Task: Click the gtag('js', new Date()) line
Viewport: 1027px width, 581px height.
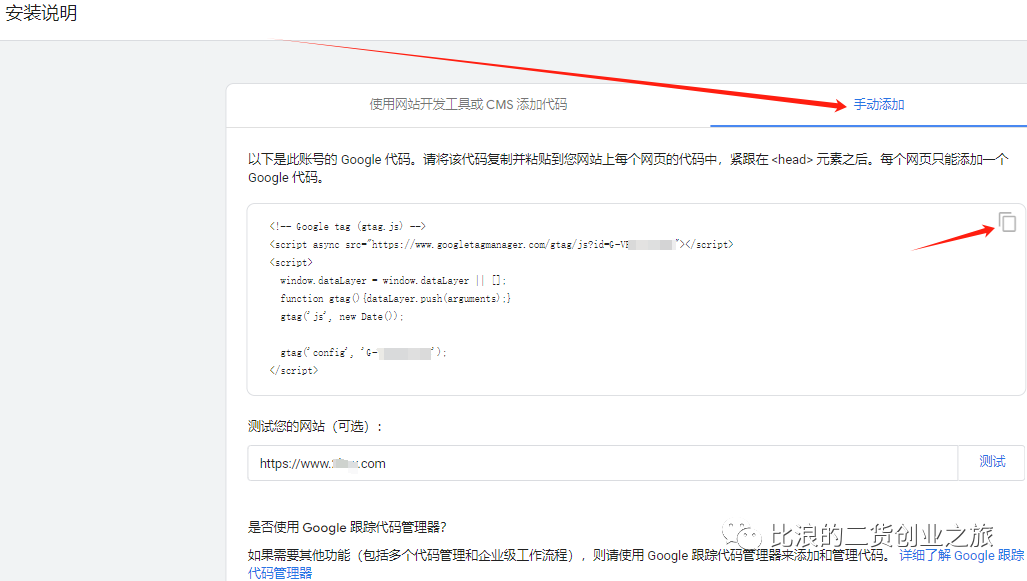Action: click(x=341, y=316)
